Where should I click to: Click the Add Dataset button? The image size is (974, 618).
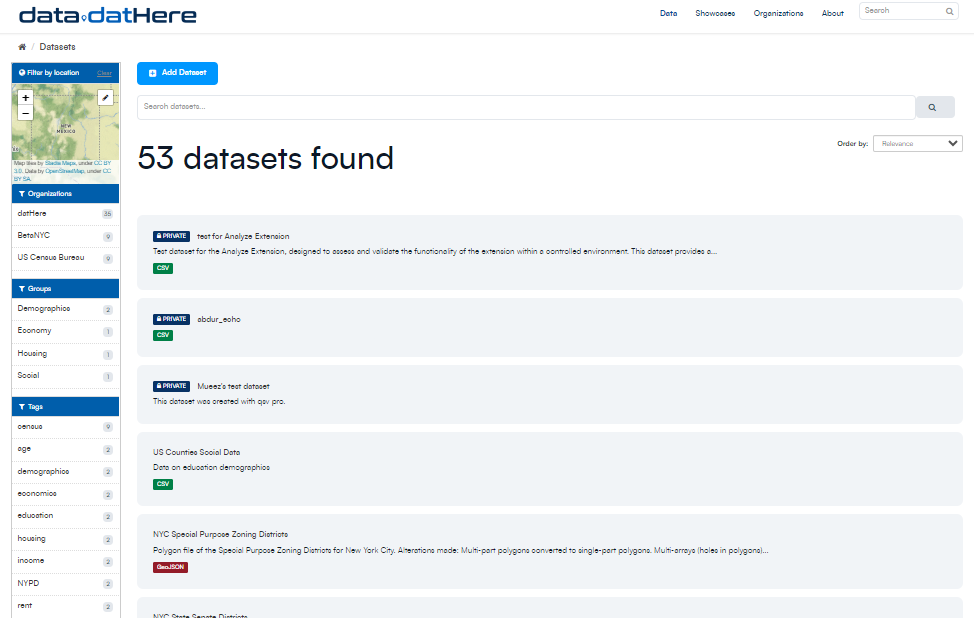tap(177, 73)
